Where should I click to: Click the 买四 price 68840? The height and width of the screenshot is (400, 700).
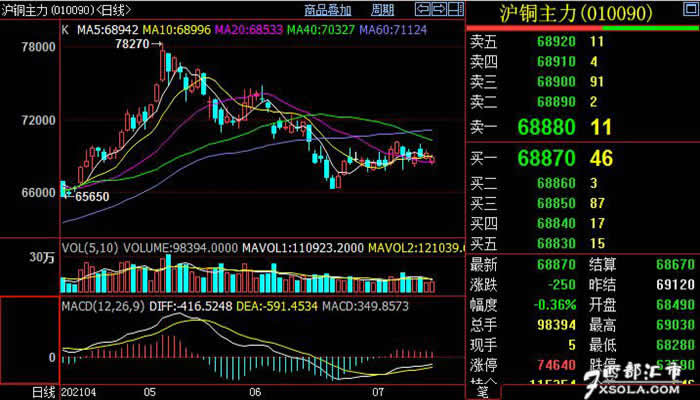[x=556, y=223]
